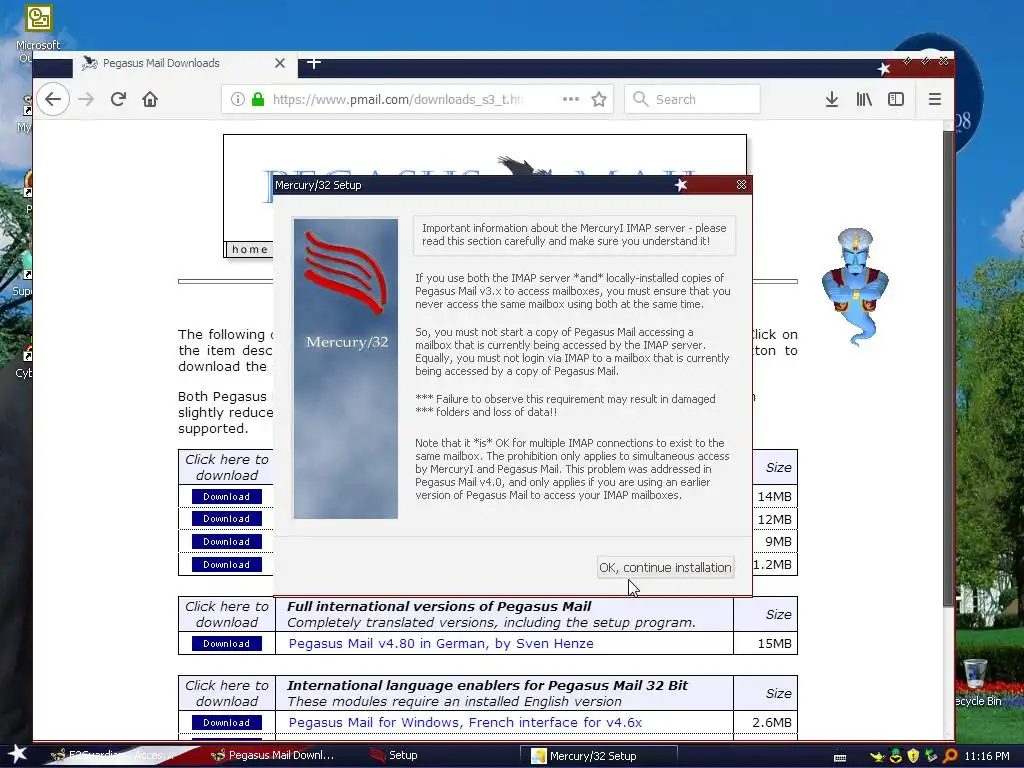The height and width of the screenshot is (768, 1024).
Task: Open Pegasus Mail v4.80 in German link
Action: click(441, 643)
